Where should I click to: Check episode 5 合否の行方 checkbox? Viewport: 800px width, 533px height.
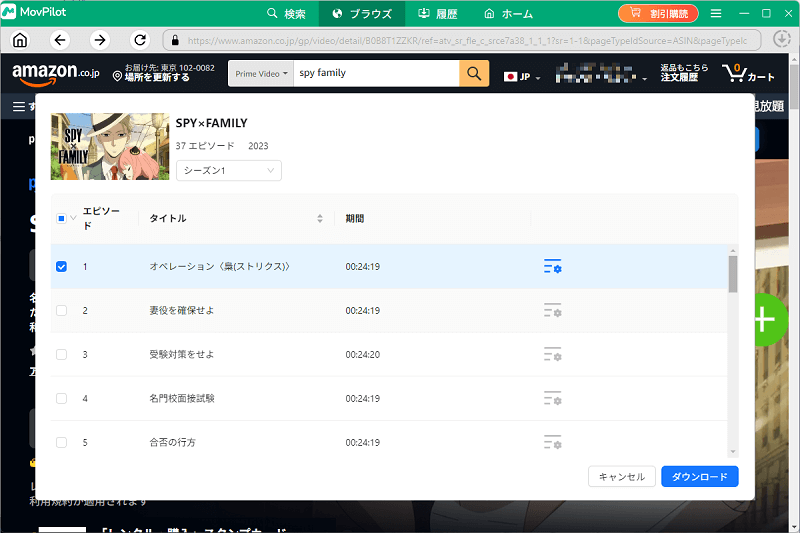pos(61,442)
